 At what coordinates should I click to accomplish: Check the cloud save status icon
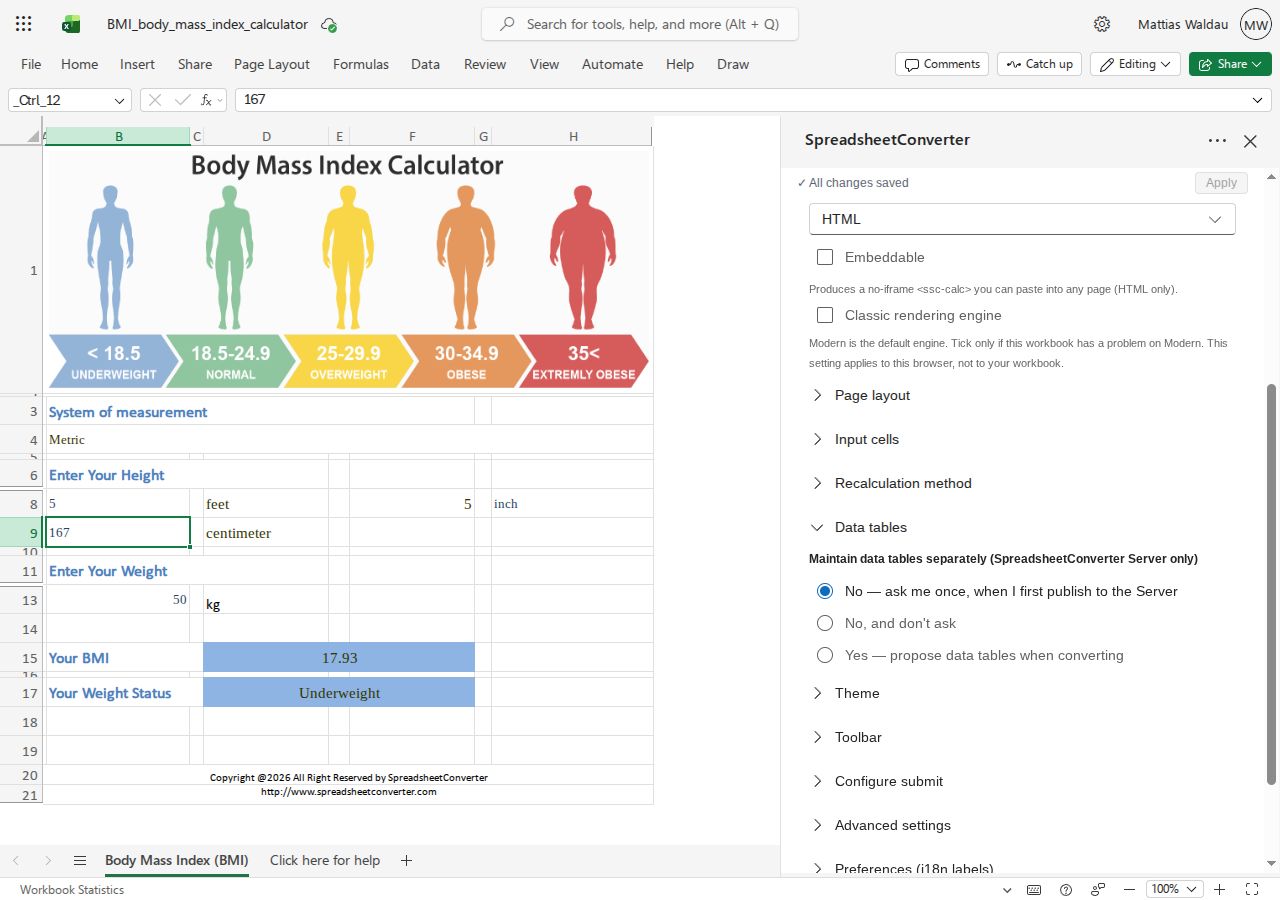tap(329, 24)
